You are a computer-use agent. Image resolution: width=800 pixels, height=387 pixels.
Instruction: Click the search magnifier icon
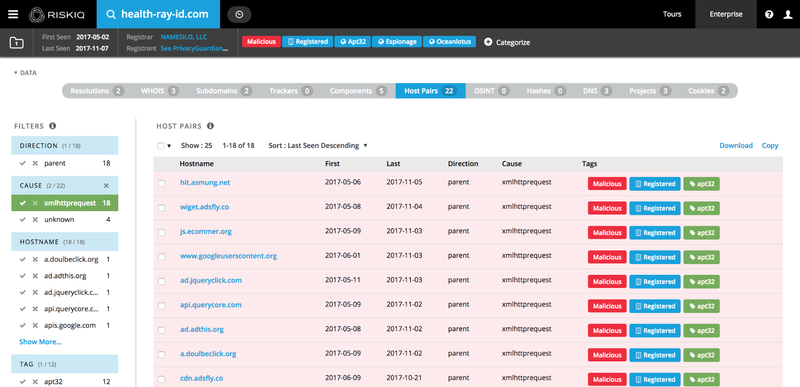(x=110, y=14)
